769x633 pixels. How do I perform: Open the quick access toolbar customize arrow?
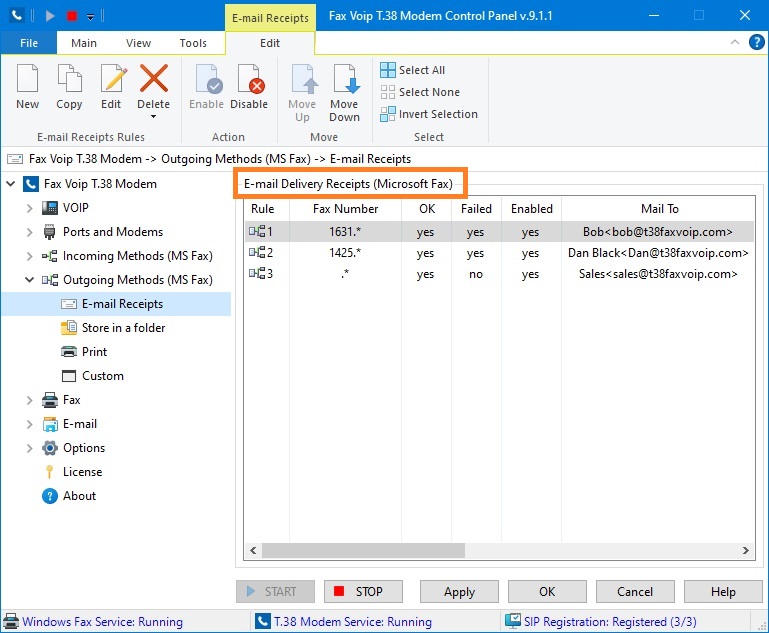click(90, 17)
